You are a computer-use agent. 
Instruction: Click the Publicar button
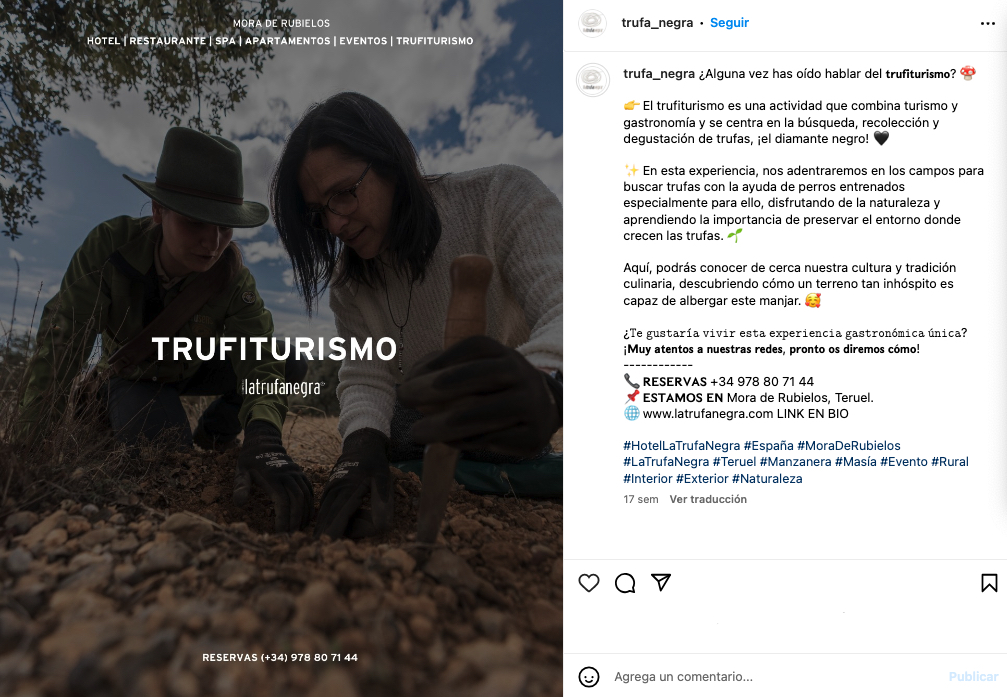tap(973, 676)
